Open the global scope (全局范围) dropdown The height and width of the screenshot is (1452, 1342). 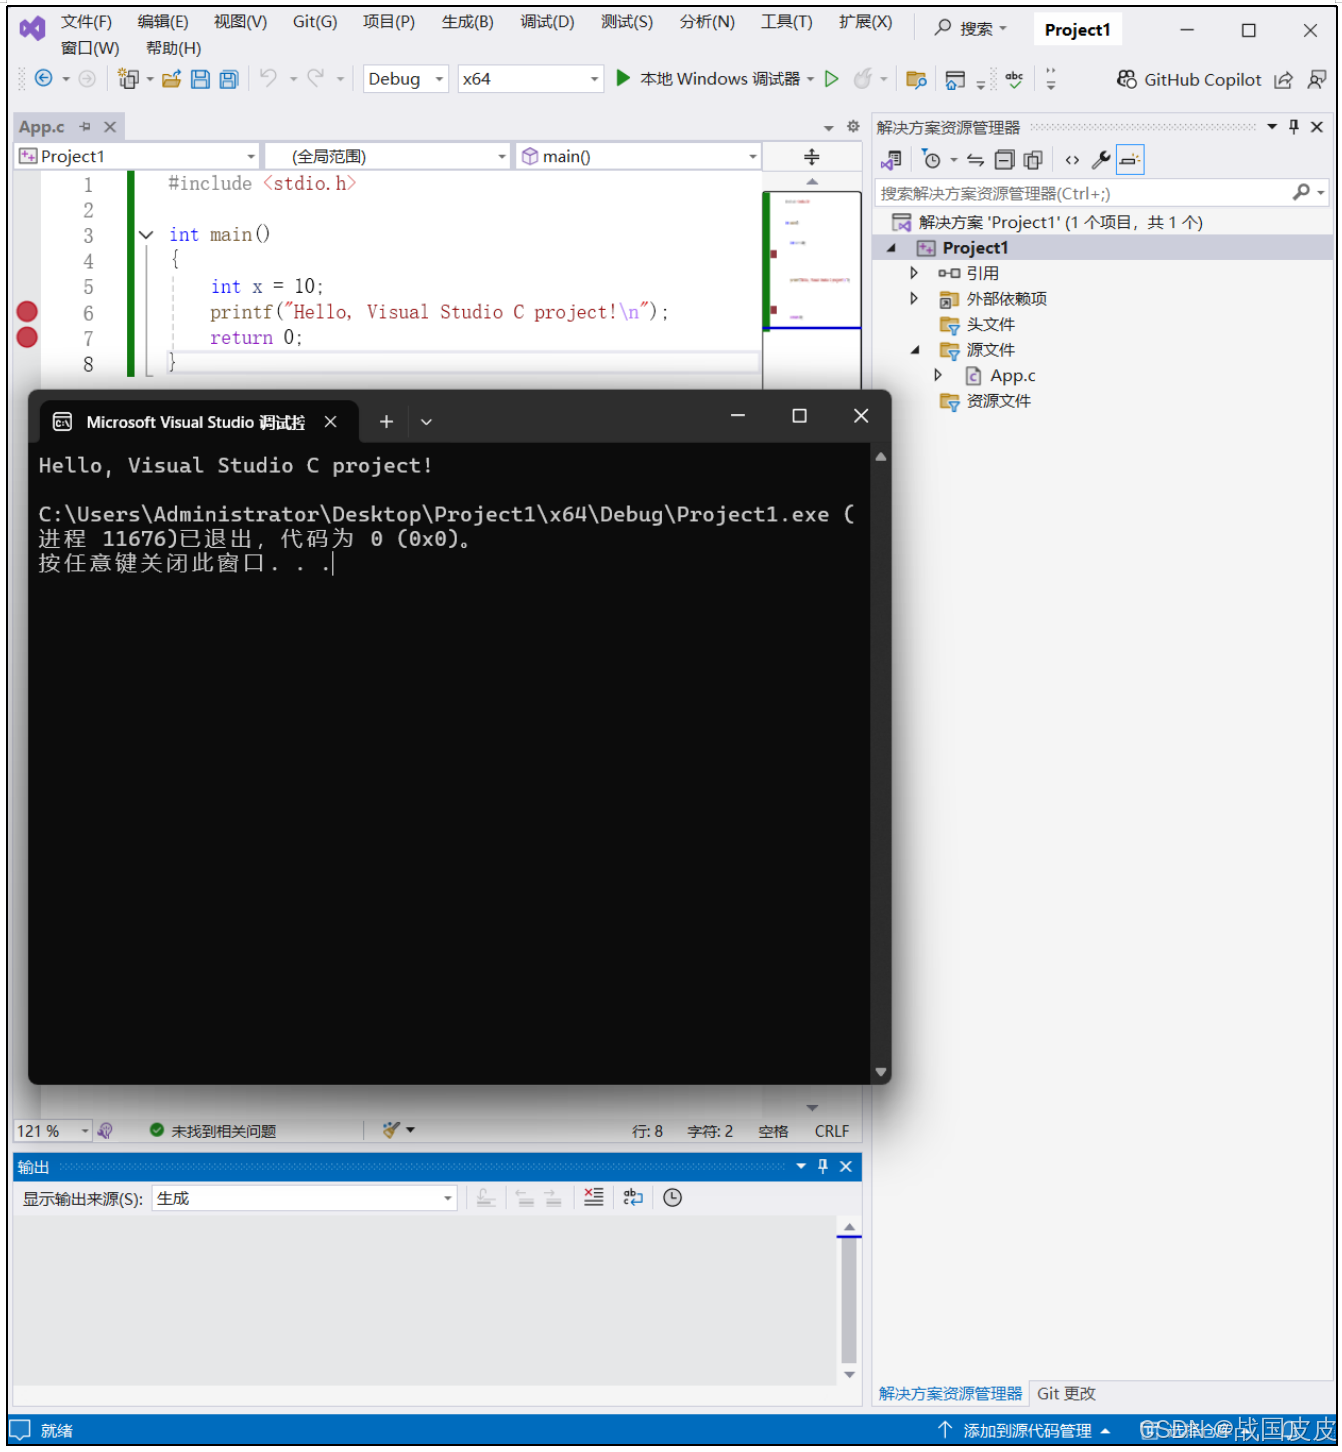pyautogui.click(x=388, y=156)
